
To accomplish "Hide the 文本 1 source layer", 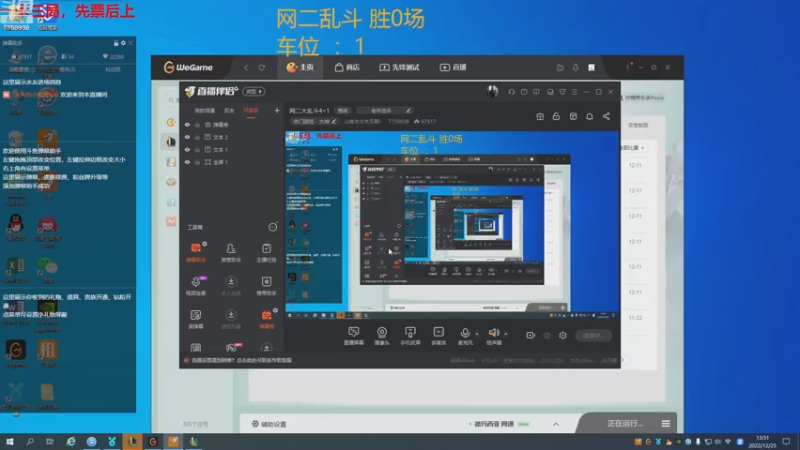I will point(187,149).
